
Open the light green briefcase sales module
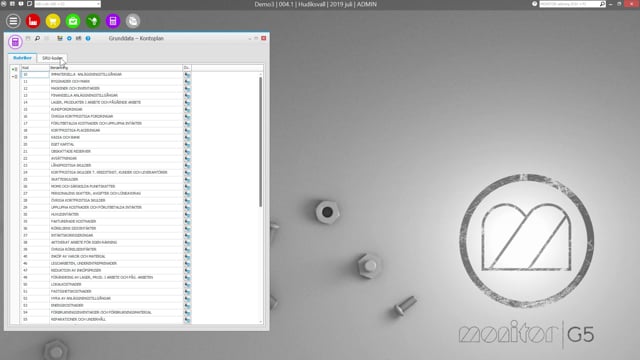click(73, 21)
